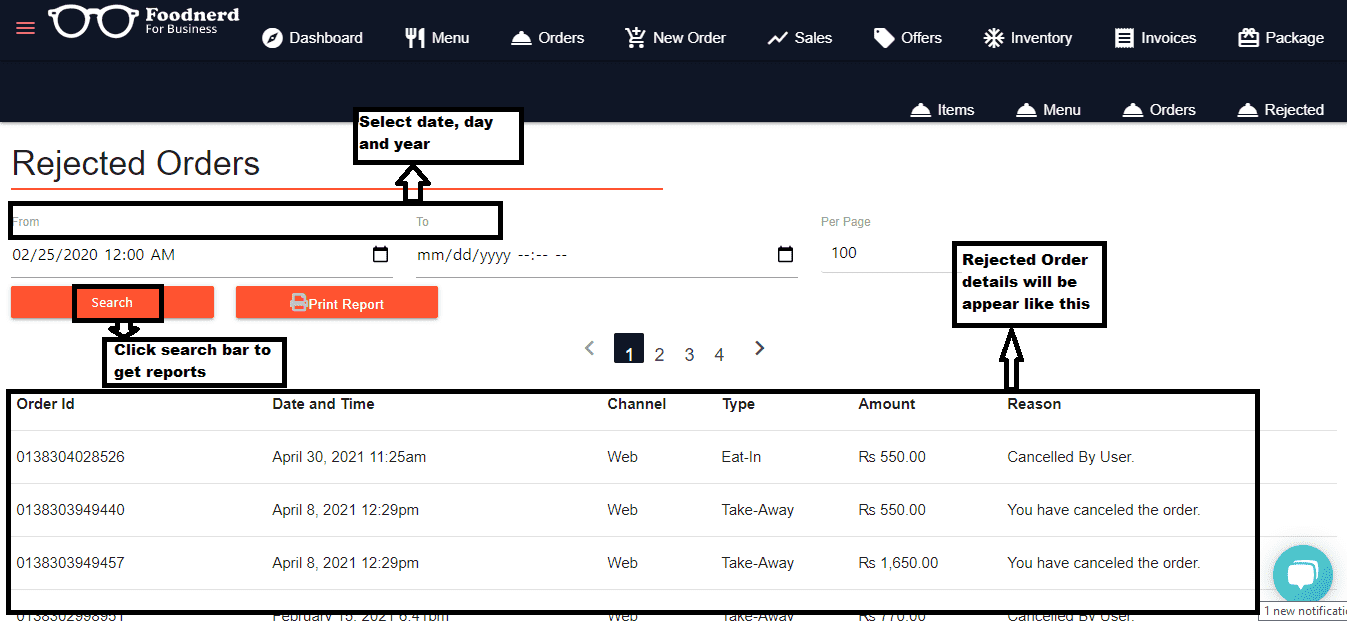Viewport: 1347px width, 621px height.
Task: Open the To date calendar picker
Action: (x=785, y=255)
